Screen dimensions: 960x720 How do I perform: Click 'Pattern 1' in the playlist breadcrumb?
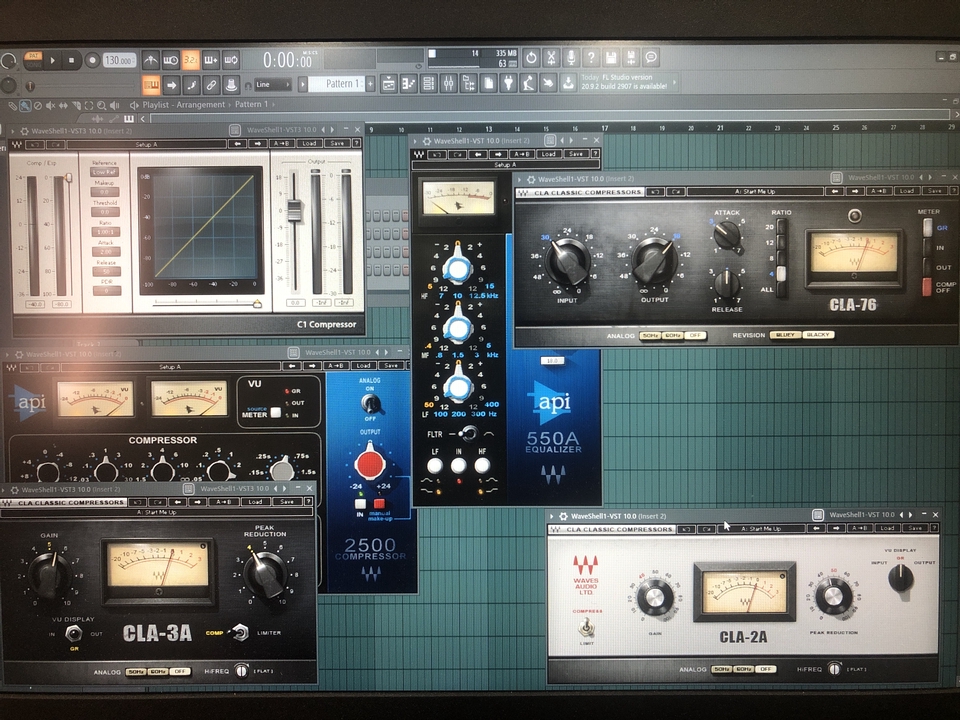point(252,105)
